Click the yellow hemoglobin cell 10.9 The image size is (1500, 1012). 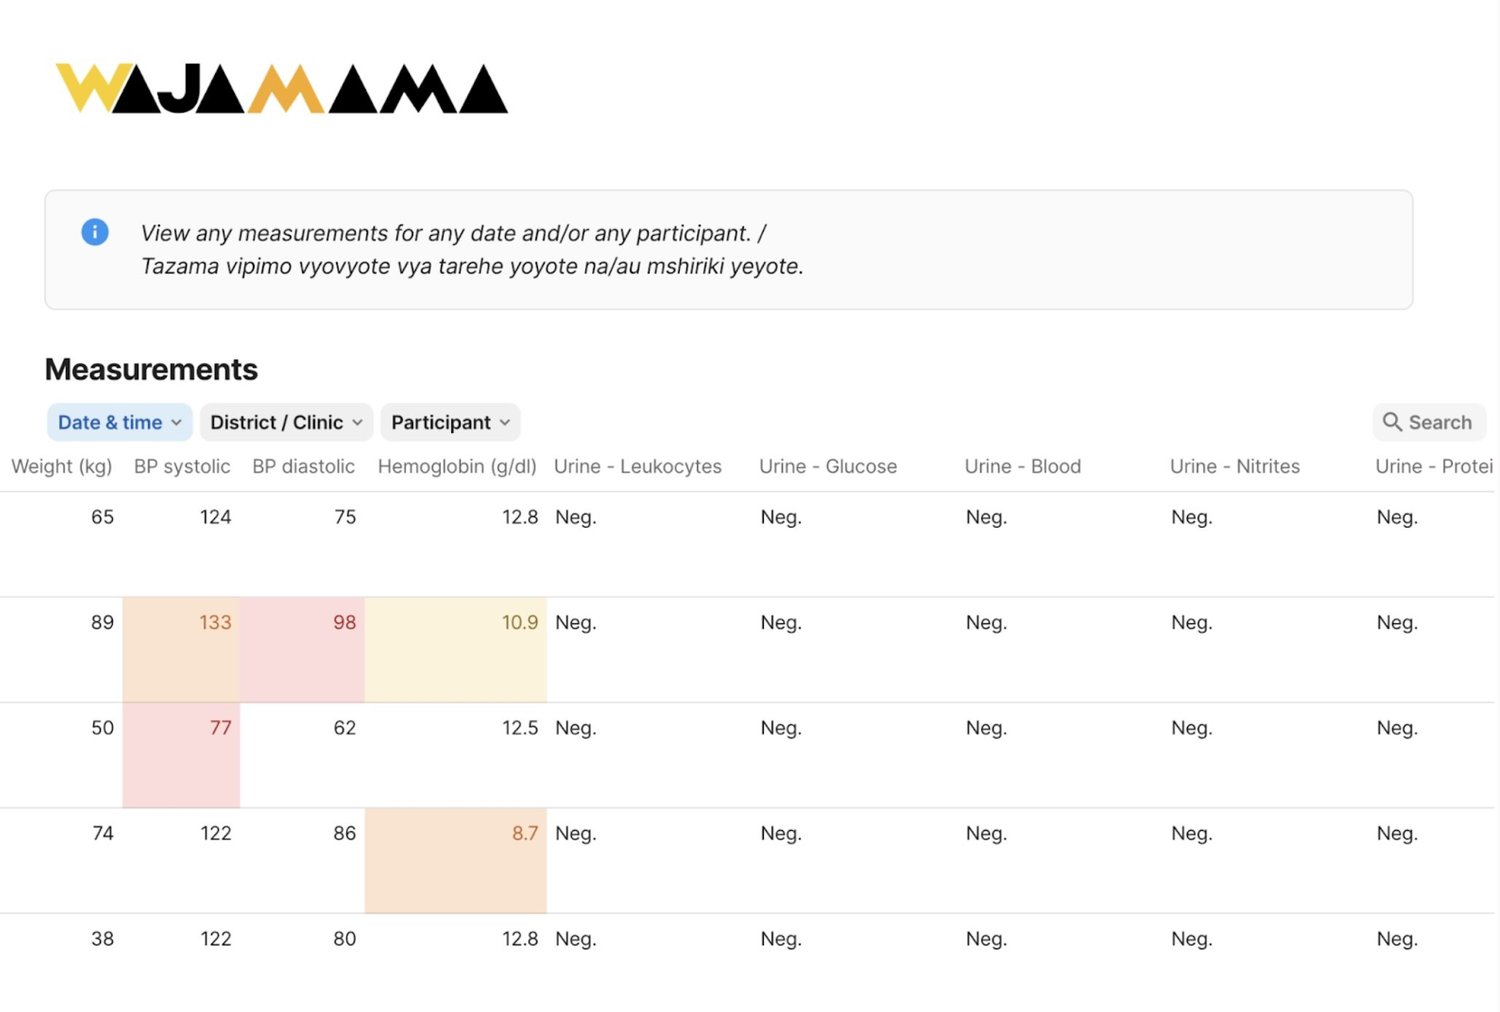click(456, 650)
